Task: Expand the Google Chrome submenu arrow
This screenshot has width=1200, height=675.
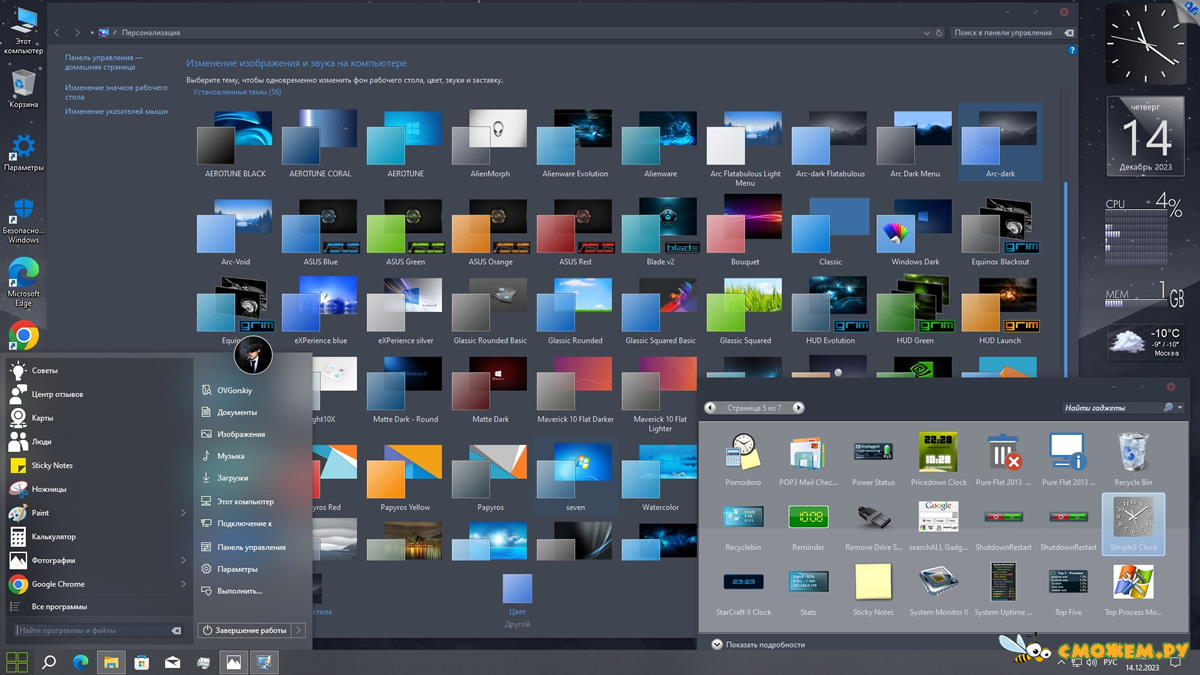Action: coord(183,584)
